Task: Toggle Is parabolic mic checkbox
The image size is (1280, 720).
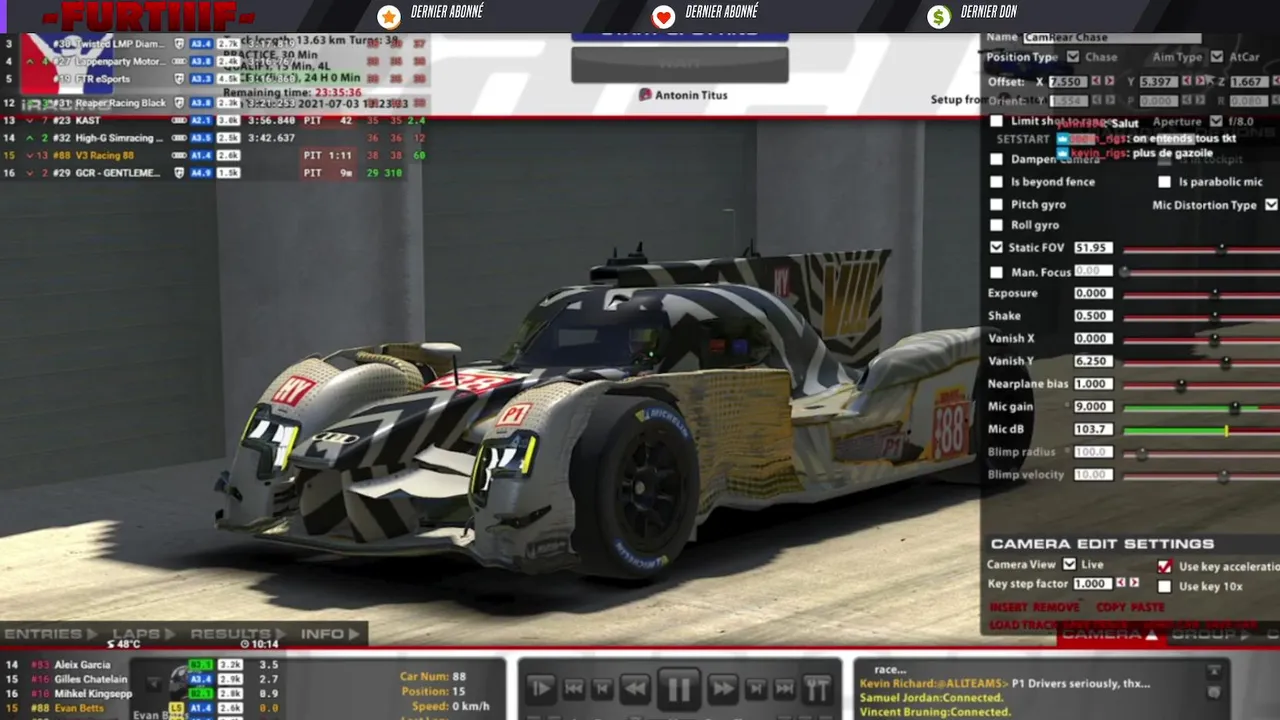Action: (1164, 182)
